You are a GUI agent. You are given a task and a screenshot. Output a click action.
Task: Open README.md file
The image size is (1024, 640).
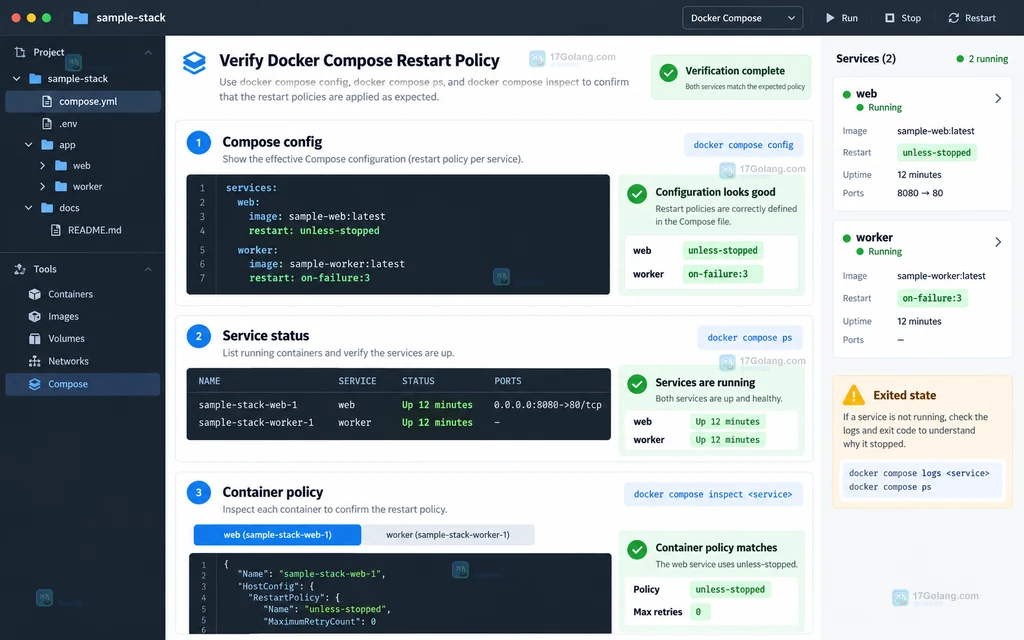point(94,230)
